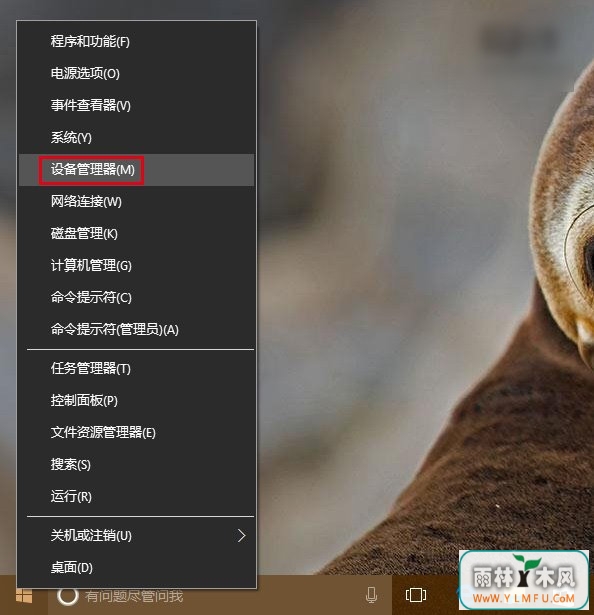The height and width of the screenshot is (615, 594).
Task: Click 系统(Y) in the context menu
Action: [137, 138]
